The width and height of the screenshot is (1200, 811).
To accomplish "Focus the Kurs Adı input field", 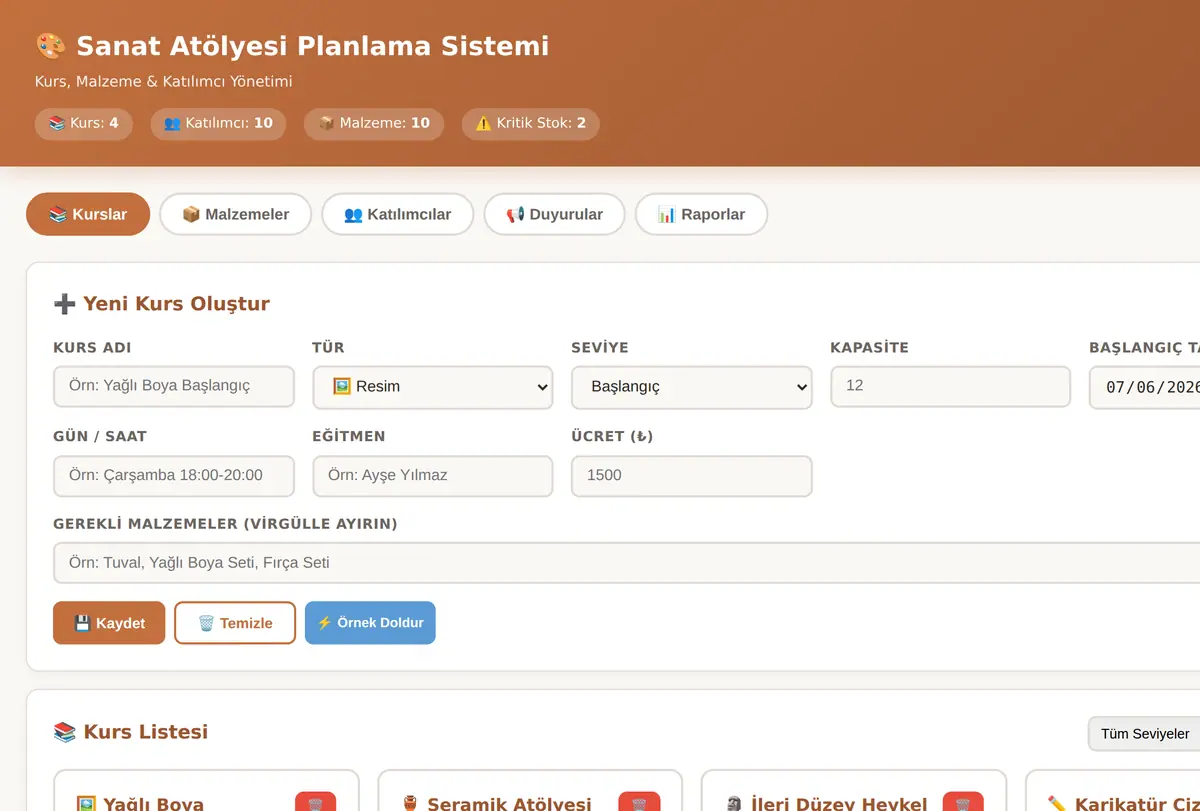I will click(x=174, y=386).
